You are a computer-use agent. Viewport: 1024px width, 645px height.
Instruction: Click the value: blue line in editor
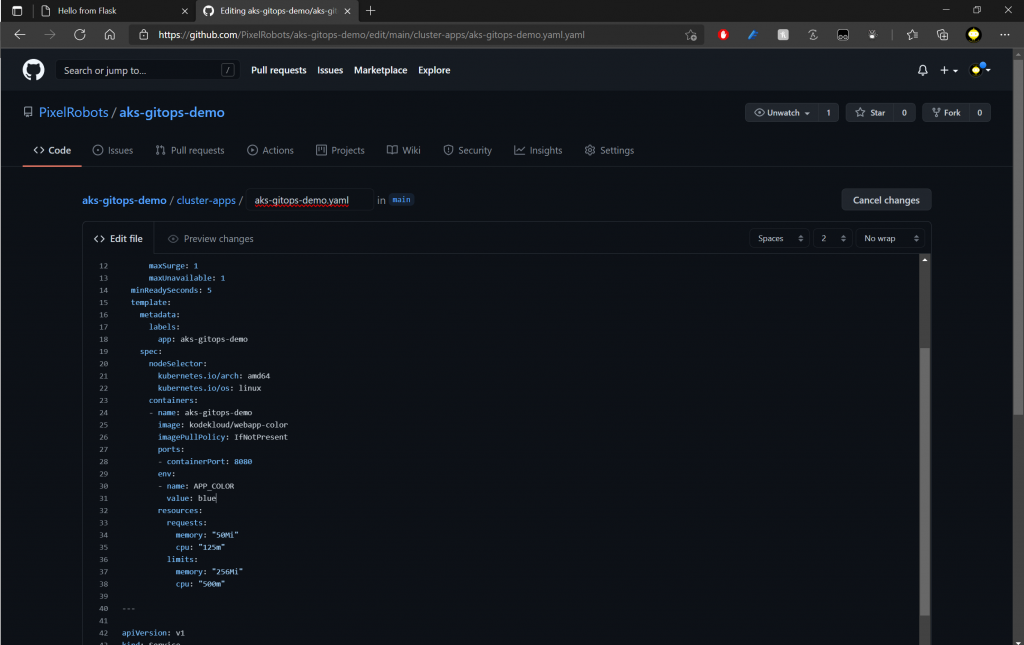click(x=191, y=498)
